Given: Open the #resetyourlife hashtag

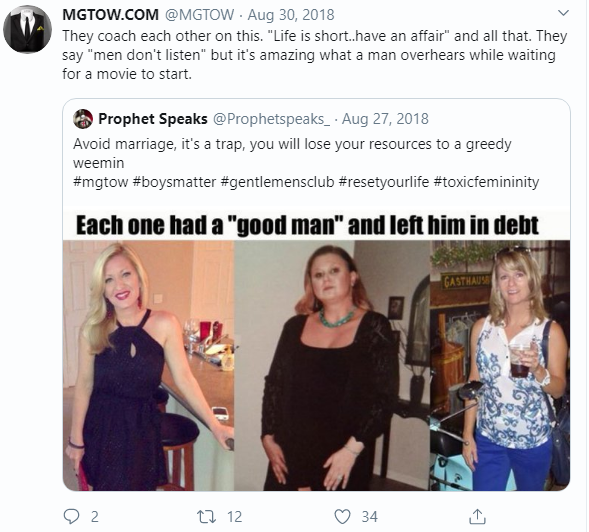Looking at the screenshot, I should tap(384, 182).
